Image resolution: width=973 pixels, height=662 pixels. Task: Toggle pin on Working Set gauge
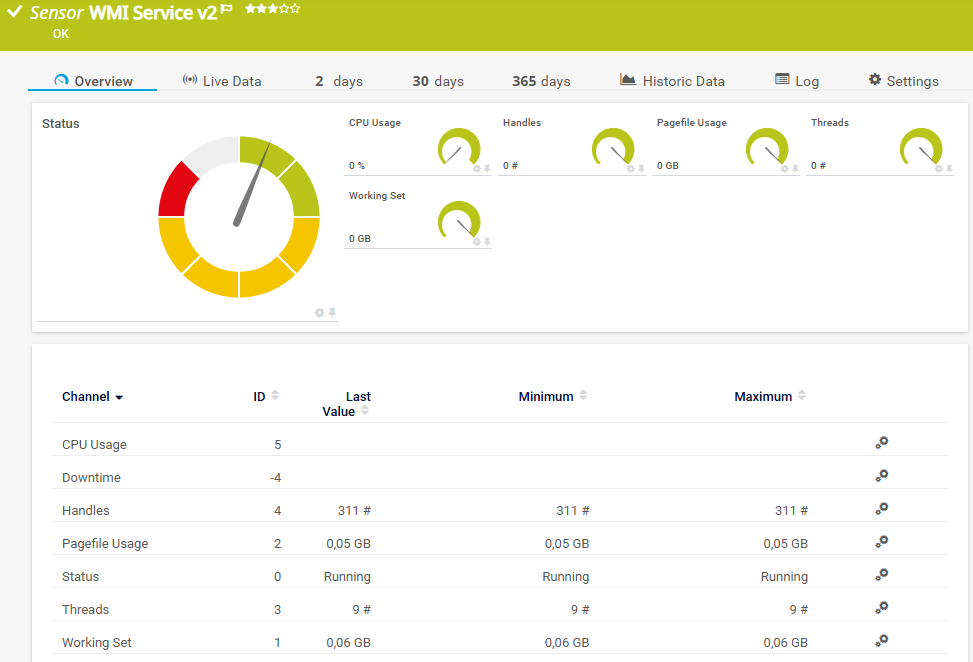pyautogui.click(x=487, y=241)
